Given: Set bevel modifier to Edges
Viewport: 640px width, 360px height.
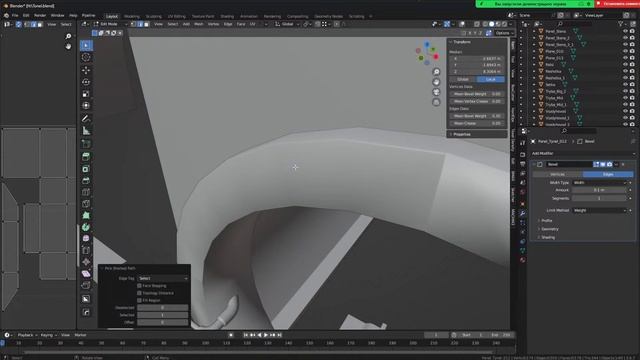Looking at the screenshot, I should pyautogui.click(x=608, y=174).
